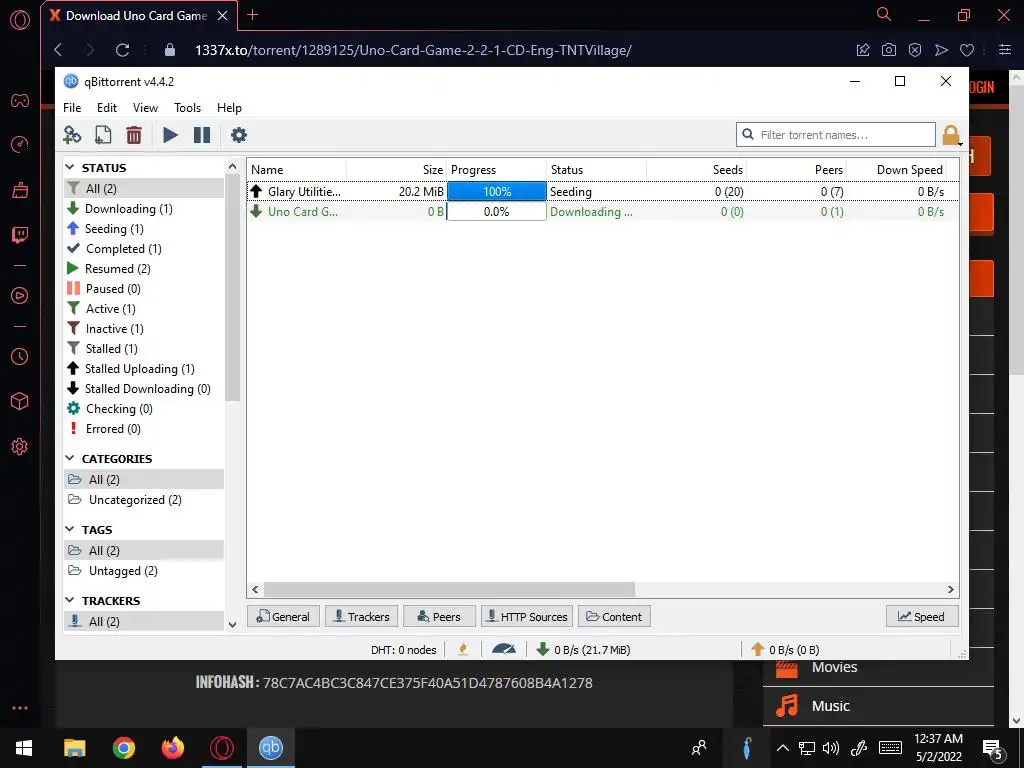1024x768 pixels.
Task: Switch to the Trackers tab
Action: (x=361, y=616)
